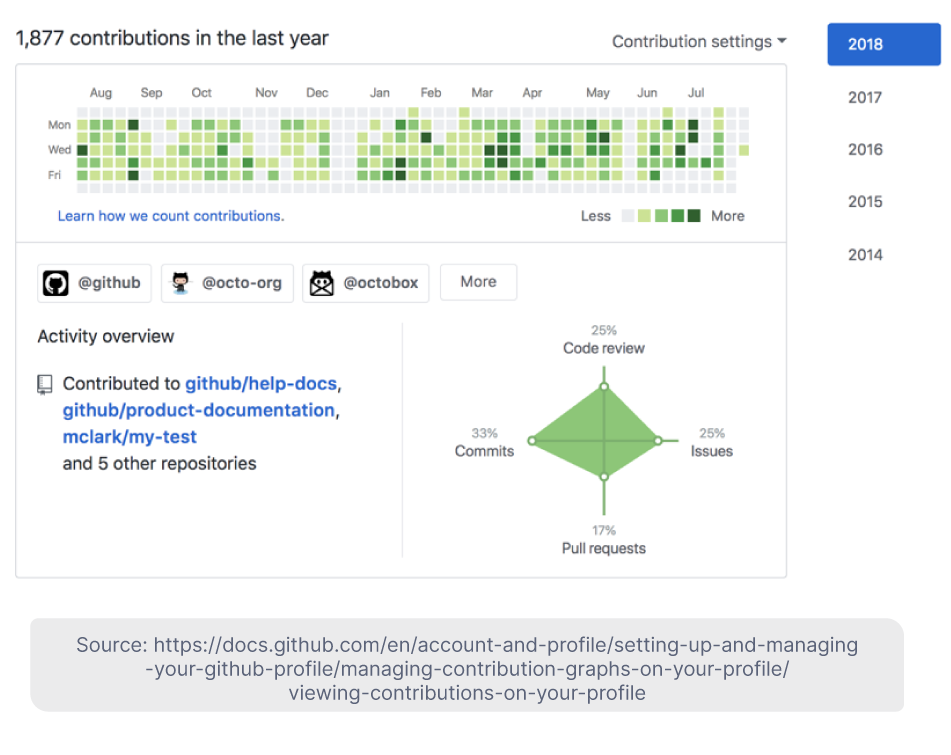Switch to the 2014 contributions view

[x=864, y=254]
